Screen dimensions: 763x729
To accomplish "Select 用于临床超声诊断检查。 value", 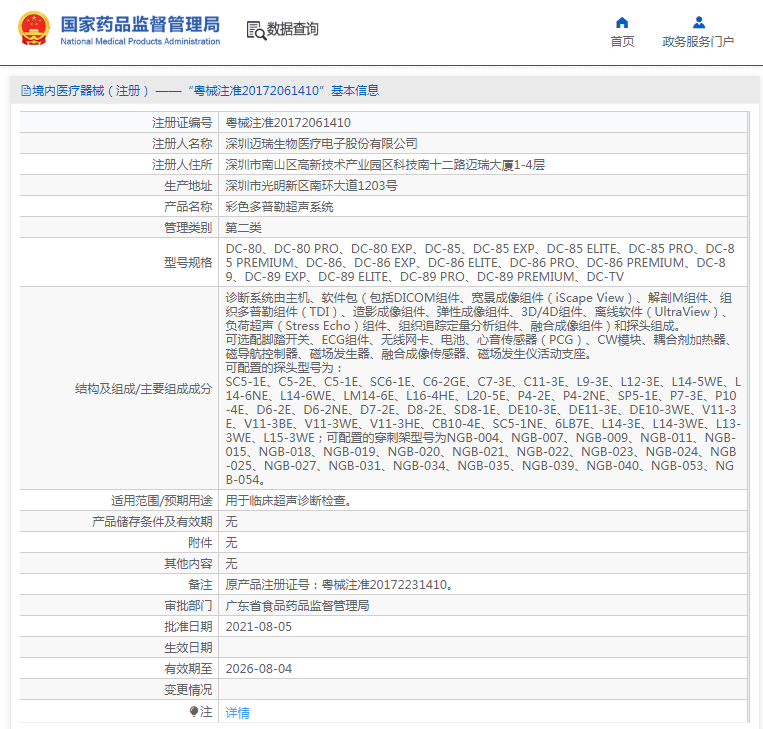I will pos(289,500).
